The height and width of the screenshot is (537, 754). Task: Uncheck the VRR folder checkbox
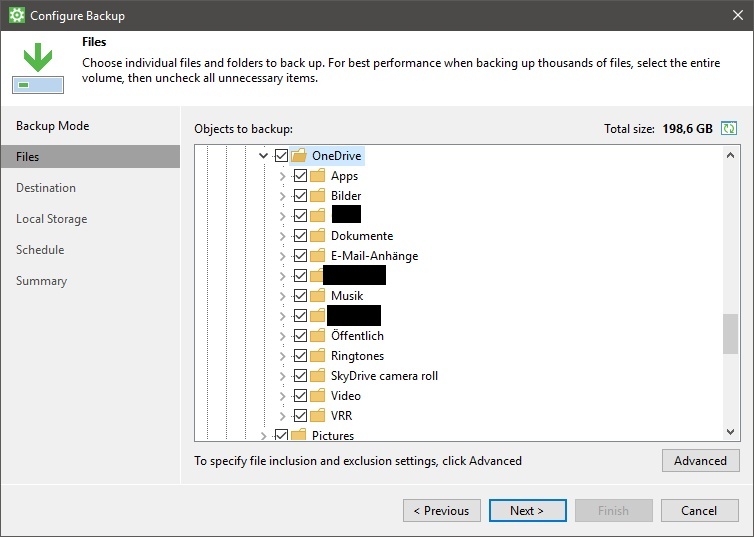pyautogui.click(x=300, y=415)
